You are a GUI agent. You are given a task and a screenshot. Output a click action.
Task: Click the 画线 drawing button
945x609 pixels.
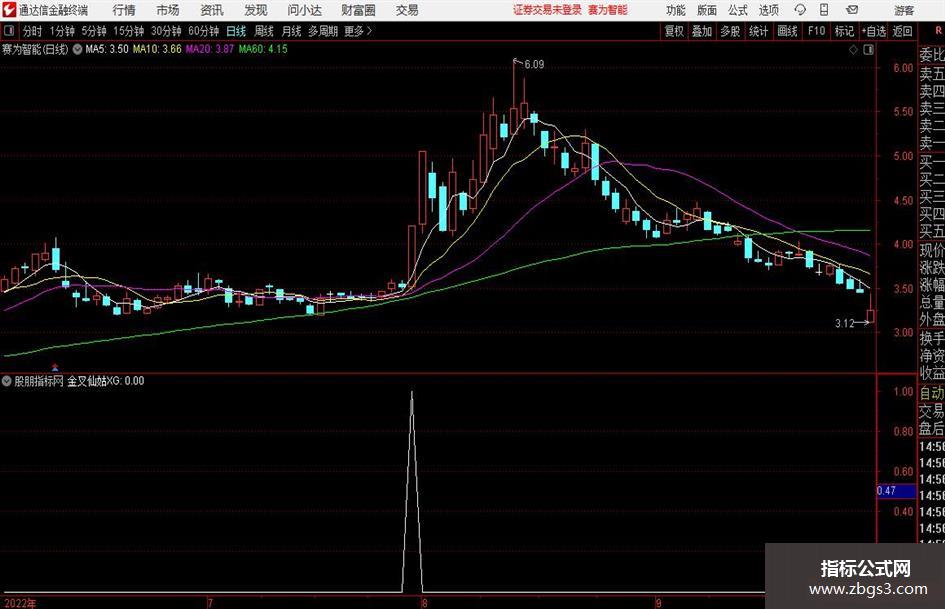[787, 31]
